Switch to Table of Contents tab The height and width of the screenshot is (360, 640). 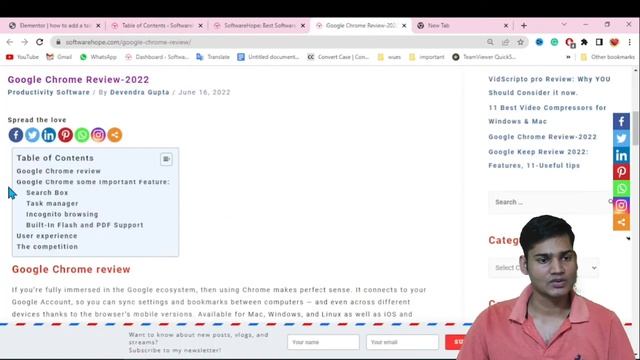[x=157, y=25]
